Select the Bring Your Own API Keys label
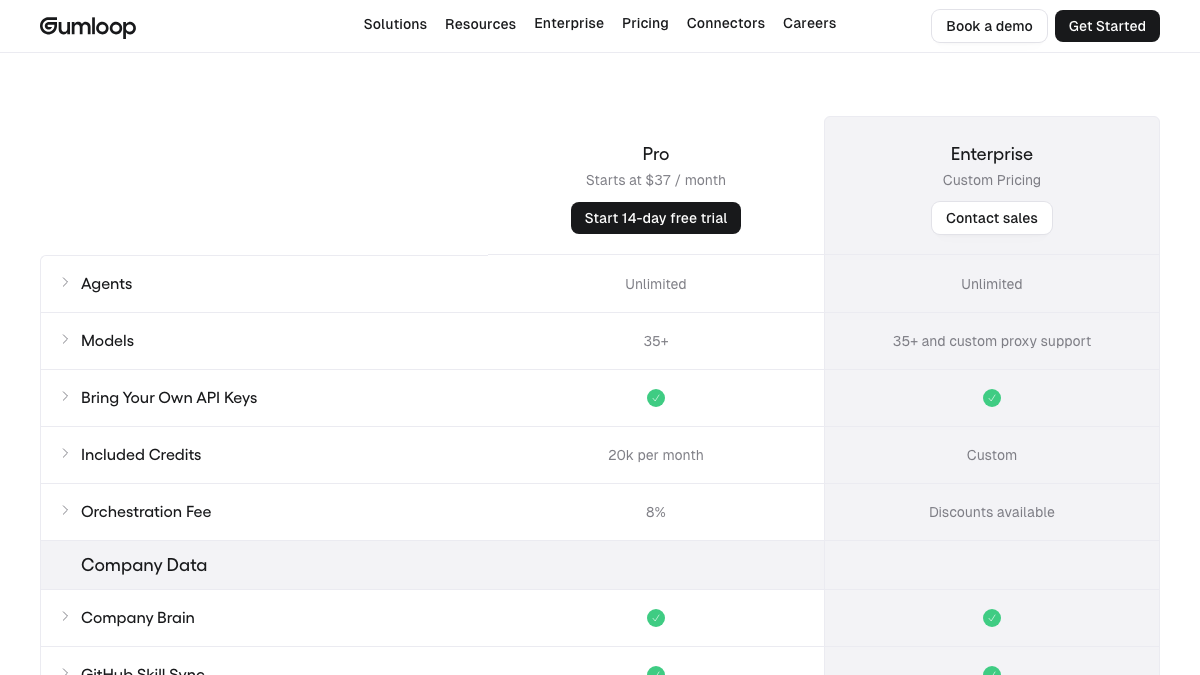This screenshot has height=675, width=1200. [169, 398]
